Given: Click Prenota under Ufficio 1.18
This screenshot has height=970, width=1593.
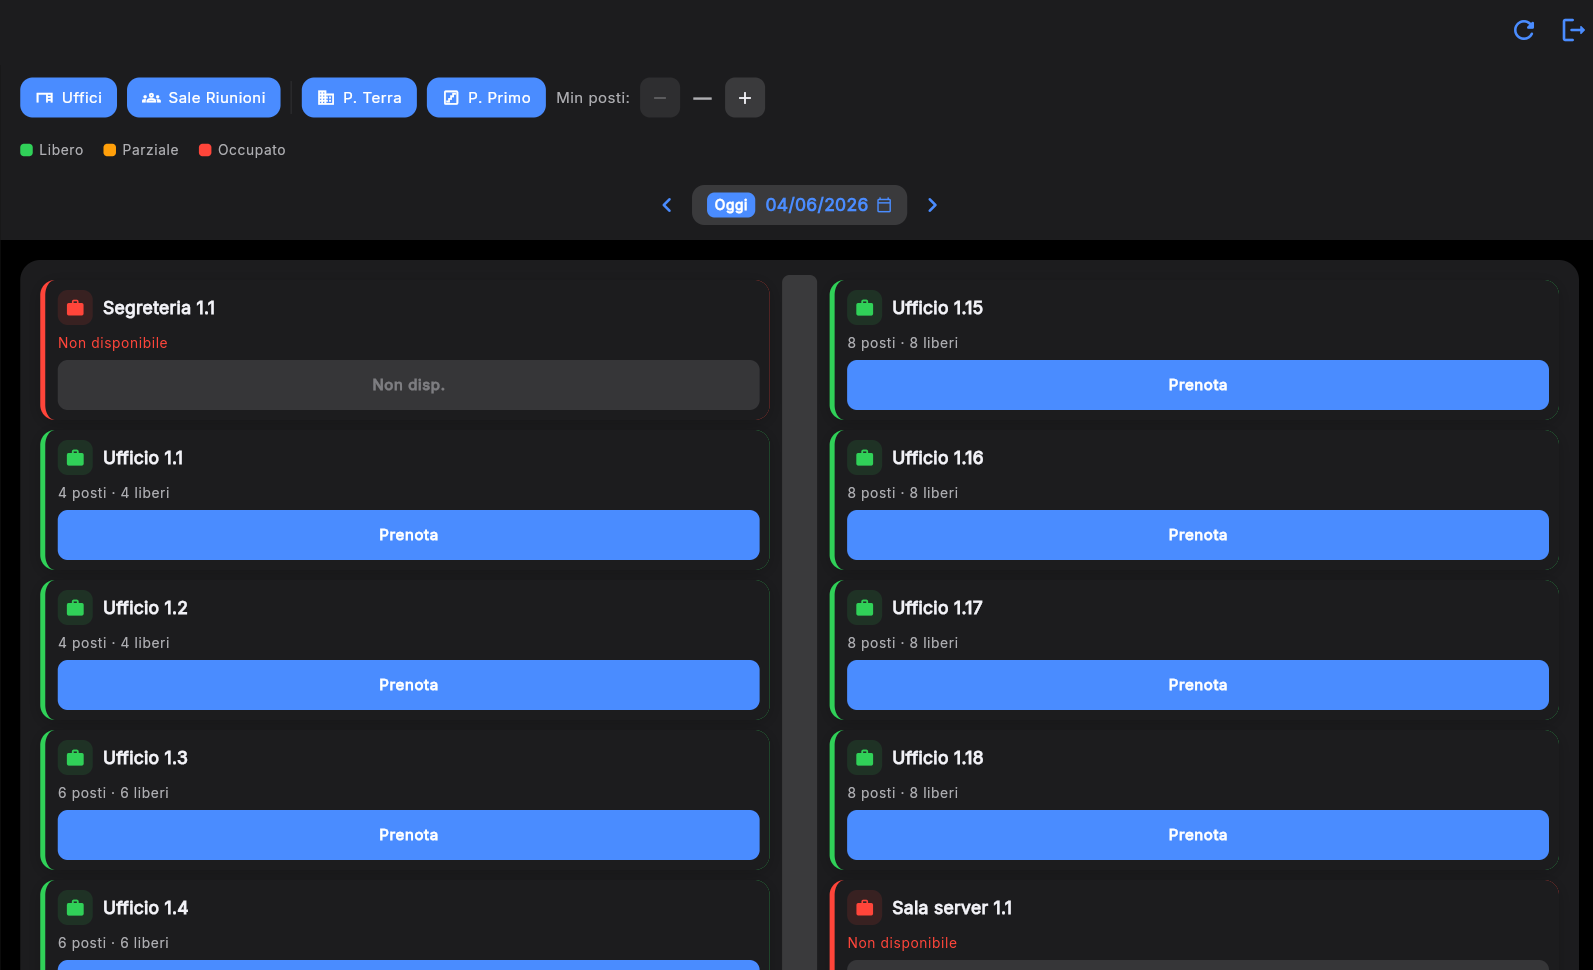Looking at the screenshot, I should (x=1198, y=835).
